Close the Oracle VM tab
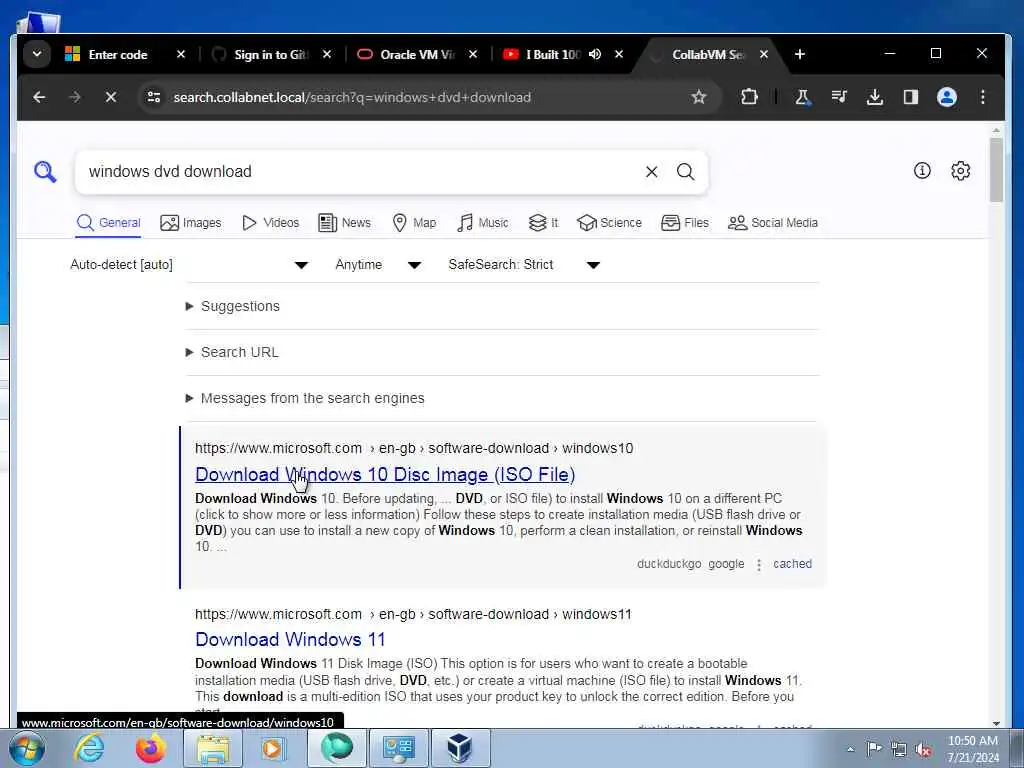 (x=473, y=54)
